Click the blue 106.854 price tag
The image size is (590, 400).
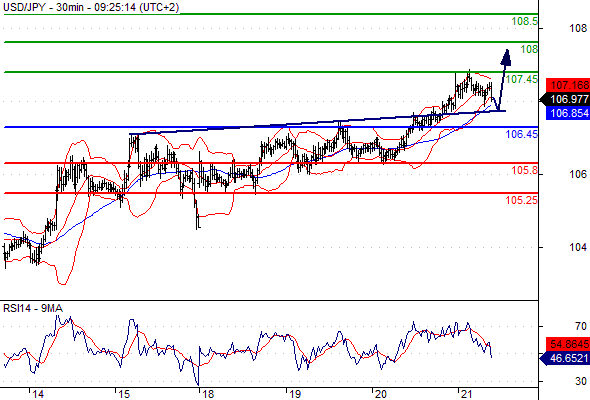click(568, 113)
